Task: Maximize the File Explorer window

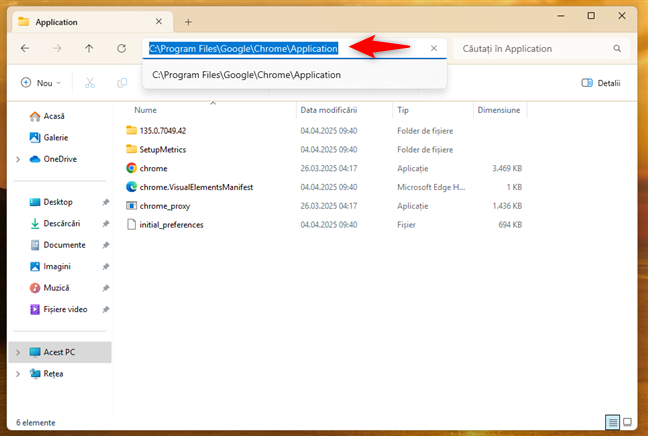Action: coord(591,16)
